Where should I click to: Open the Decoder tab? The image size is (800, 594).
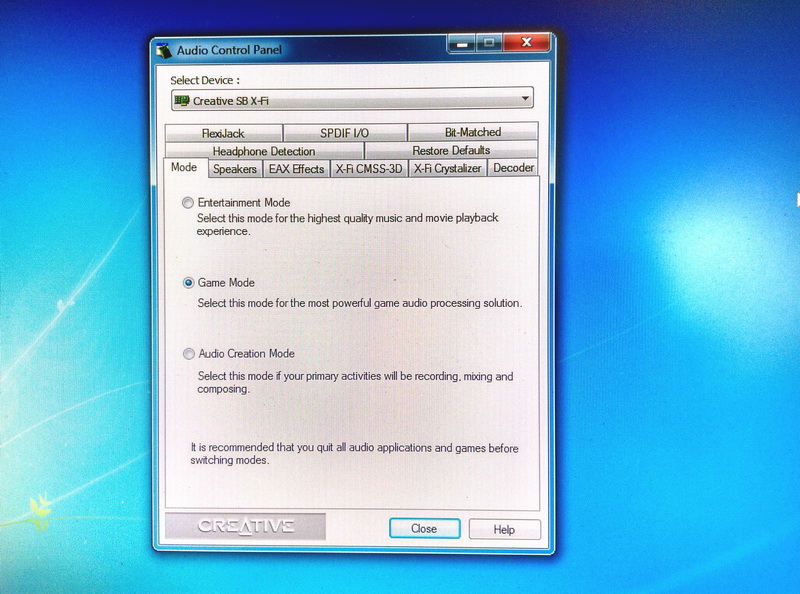click(513, 167)
